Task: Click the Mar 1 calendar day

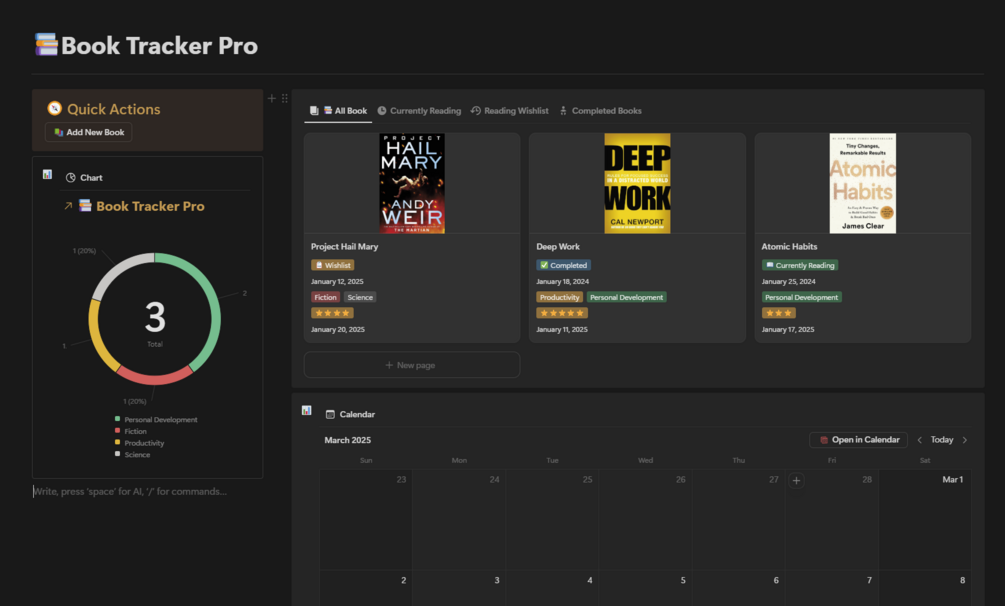Action: pos(925,519)
